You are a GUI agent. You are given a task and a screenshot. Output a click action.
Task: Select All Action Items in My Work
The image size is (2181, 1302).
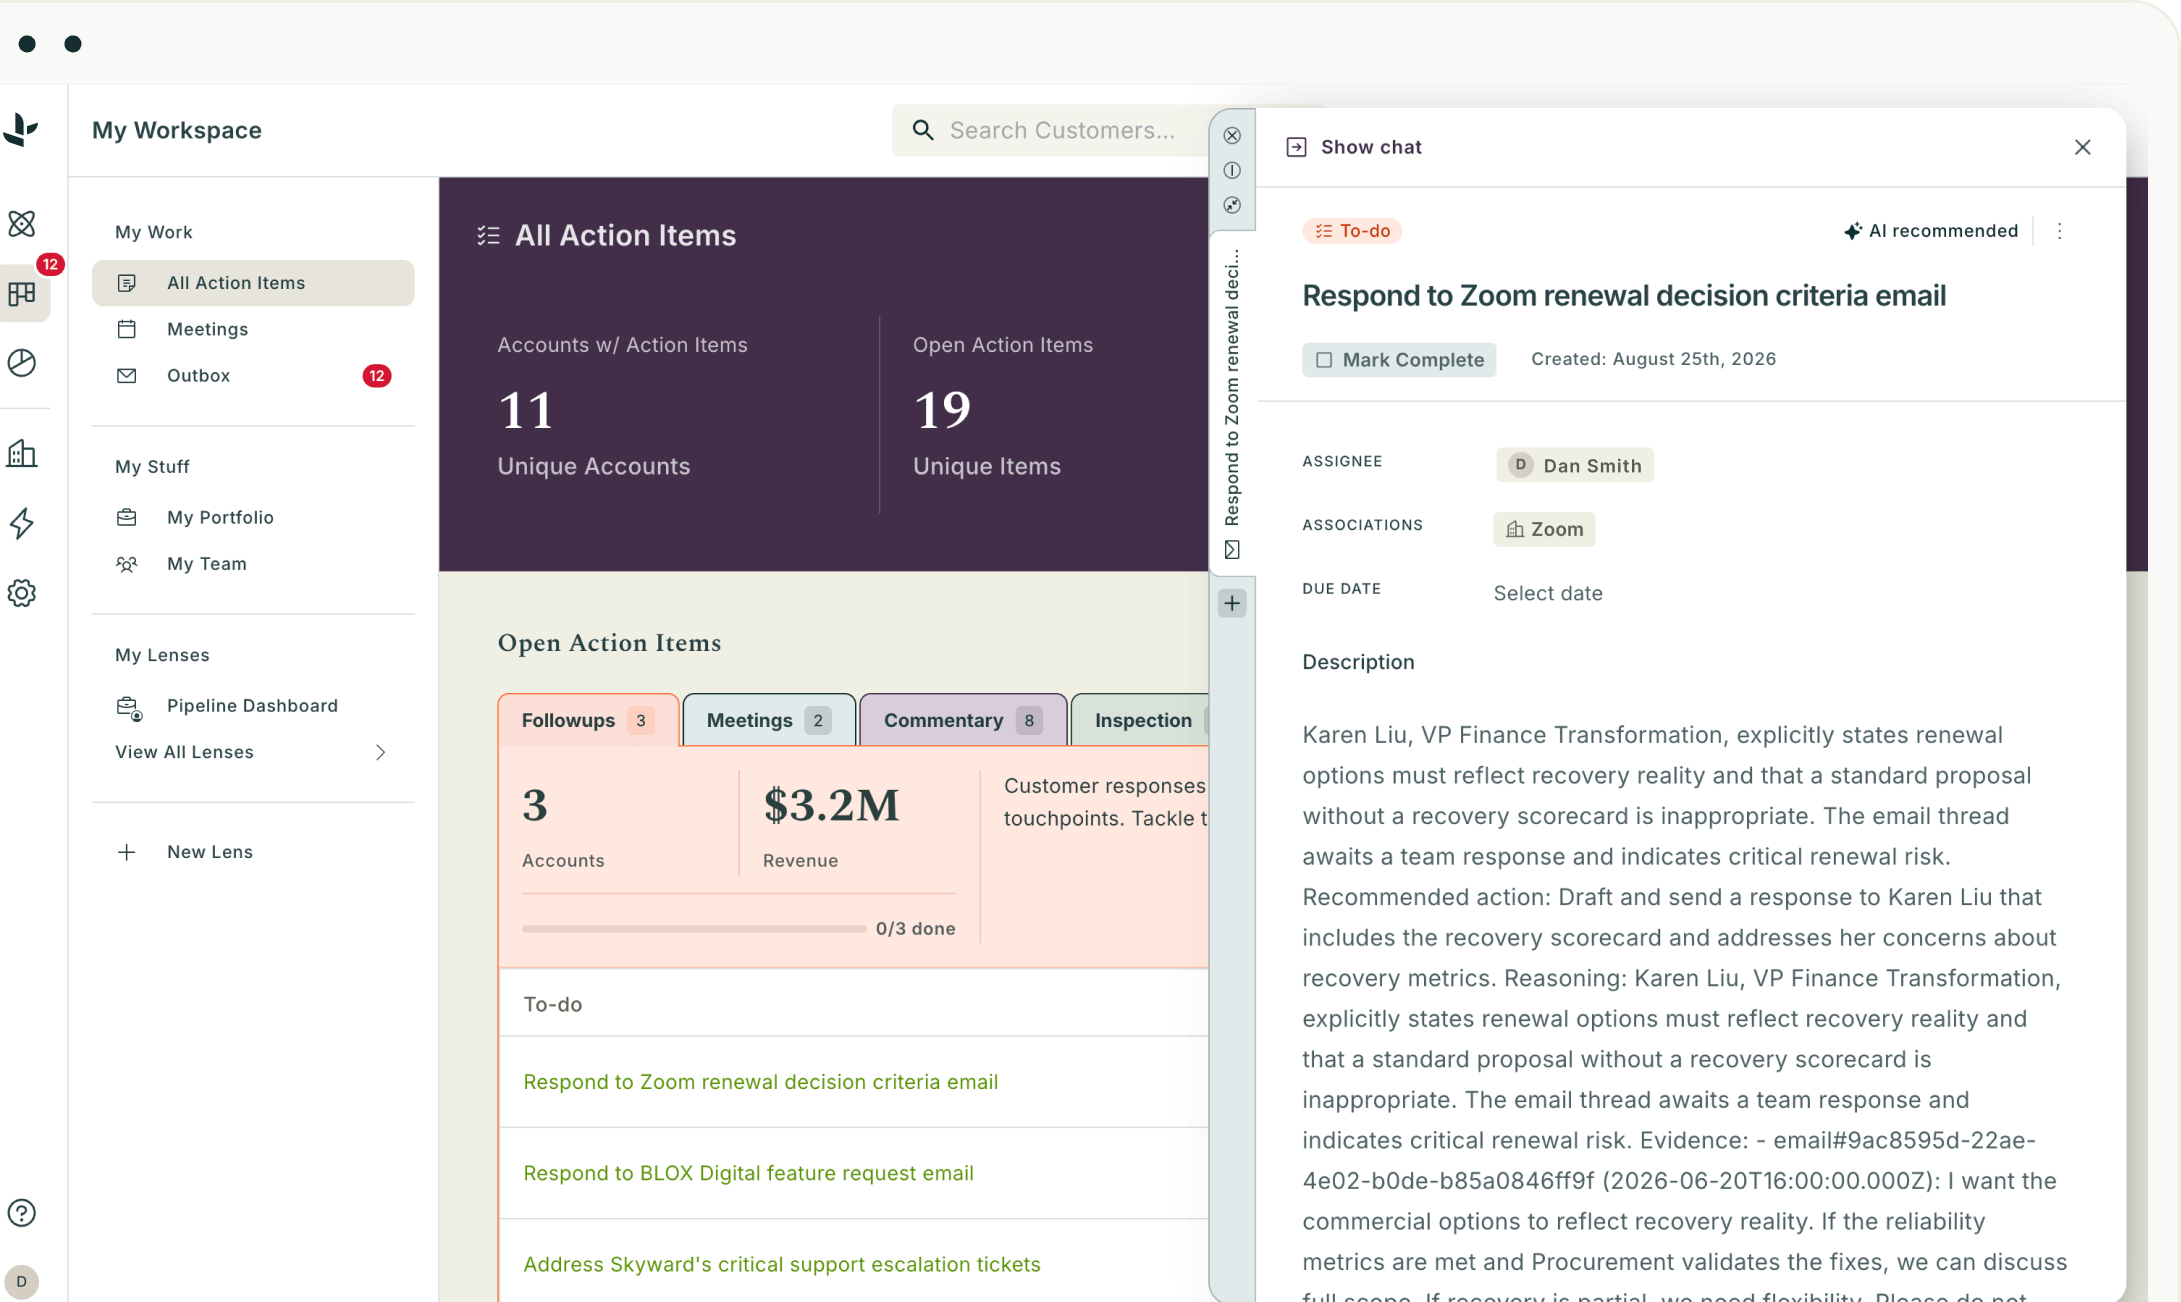(253, 283)
